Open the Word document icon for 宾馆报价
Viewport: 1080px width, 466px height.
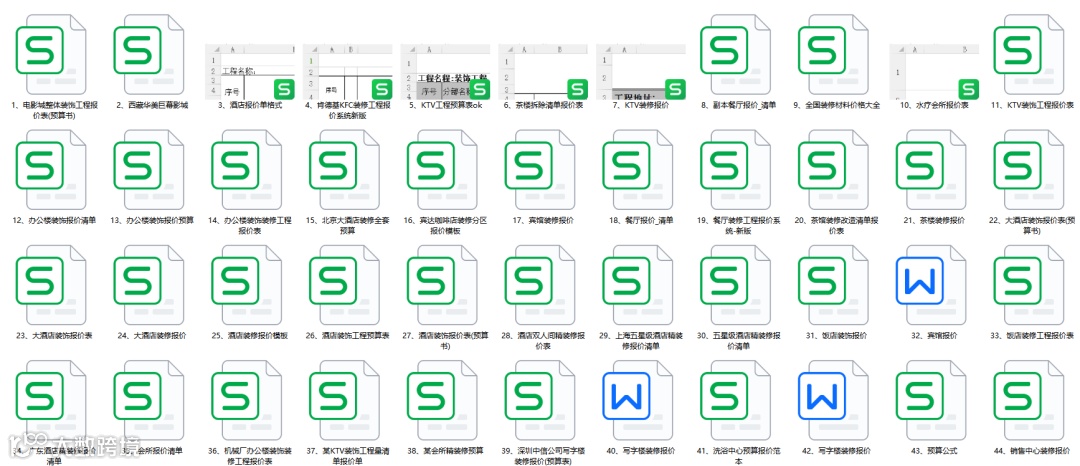coord(932,286)
